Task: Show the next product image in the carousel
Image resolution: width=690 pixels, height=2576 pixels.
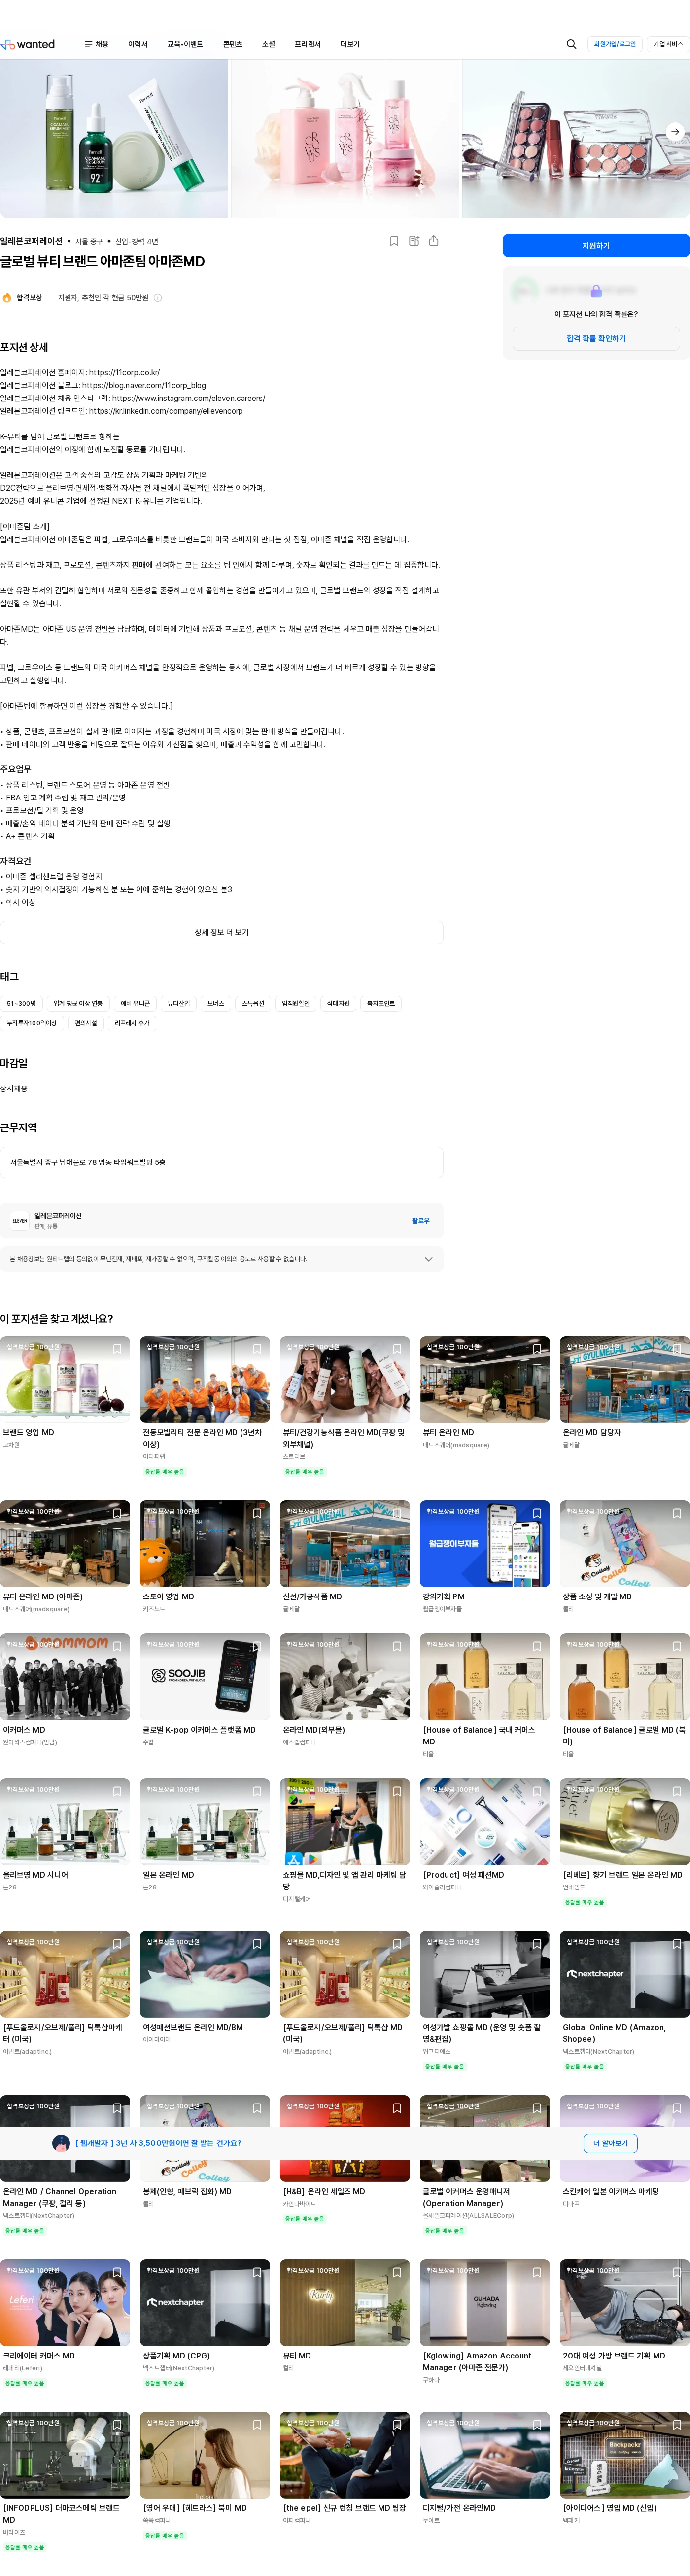Action: [x=675, y=131]
